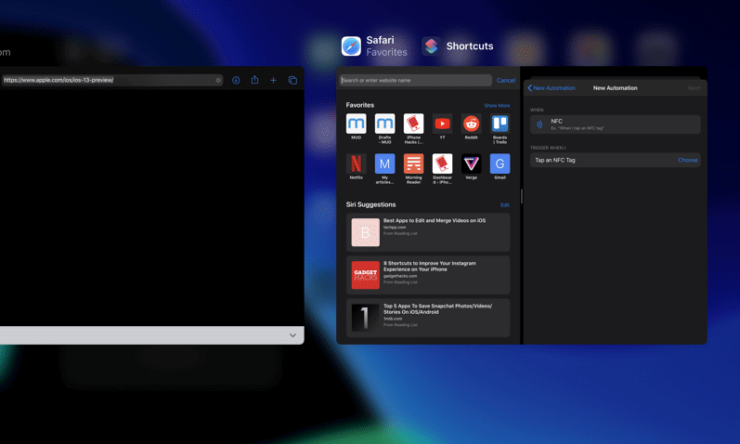This screenshot has width=740, height=444.
Task: Click the Share icon in the left Safari window
Action: click(x=255, y=80)
